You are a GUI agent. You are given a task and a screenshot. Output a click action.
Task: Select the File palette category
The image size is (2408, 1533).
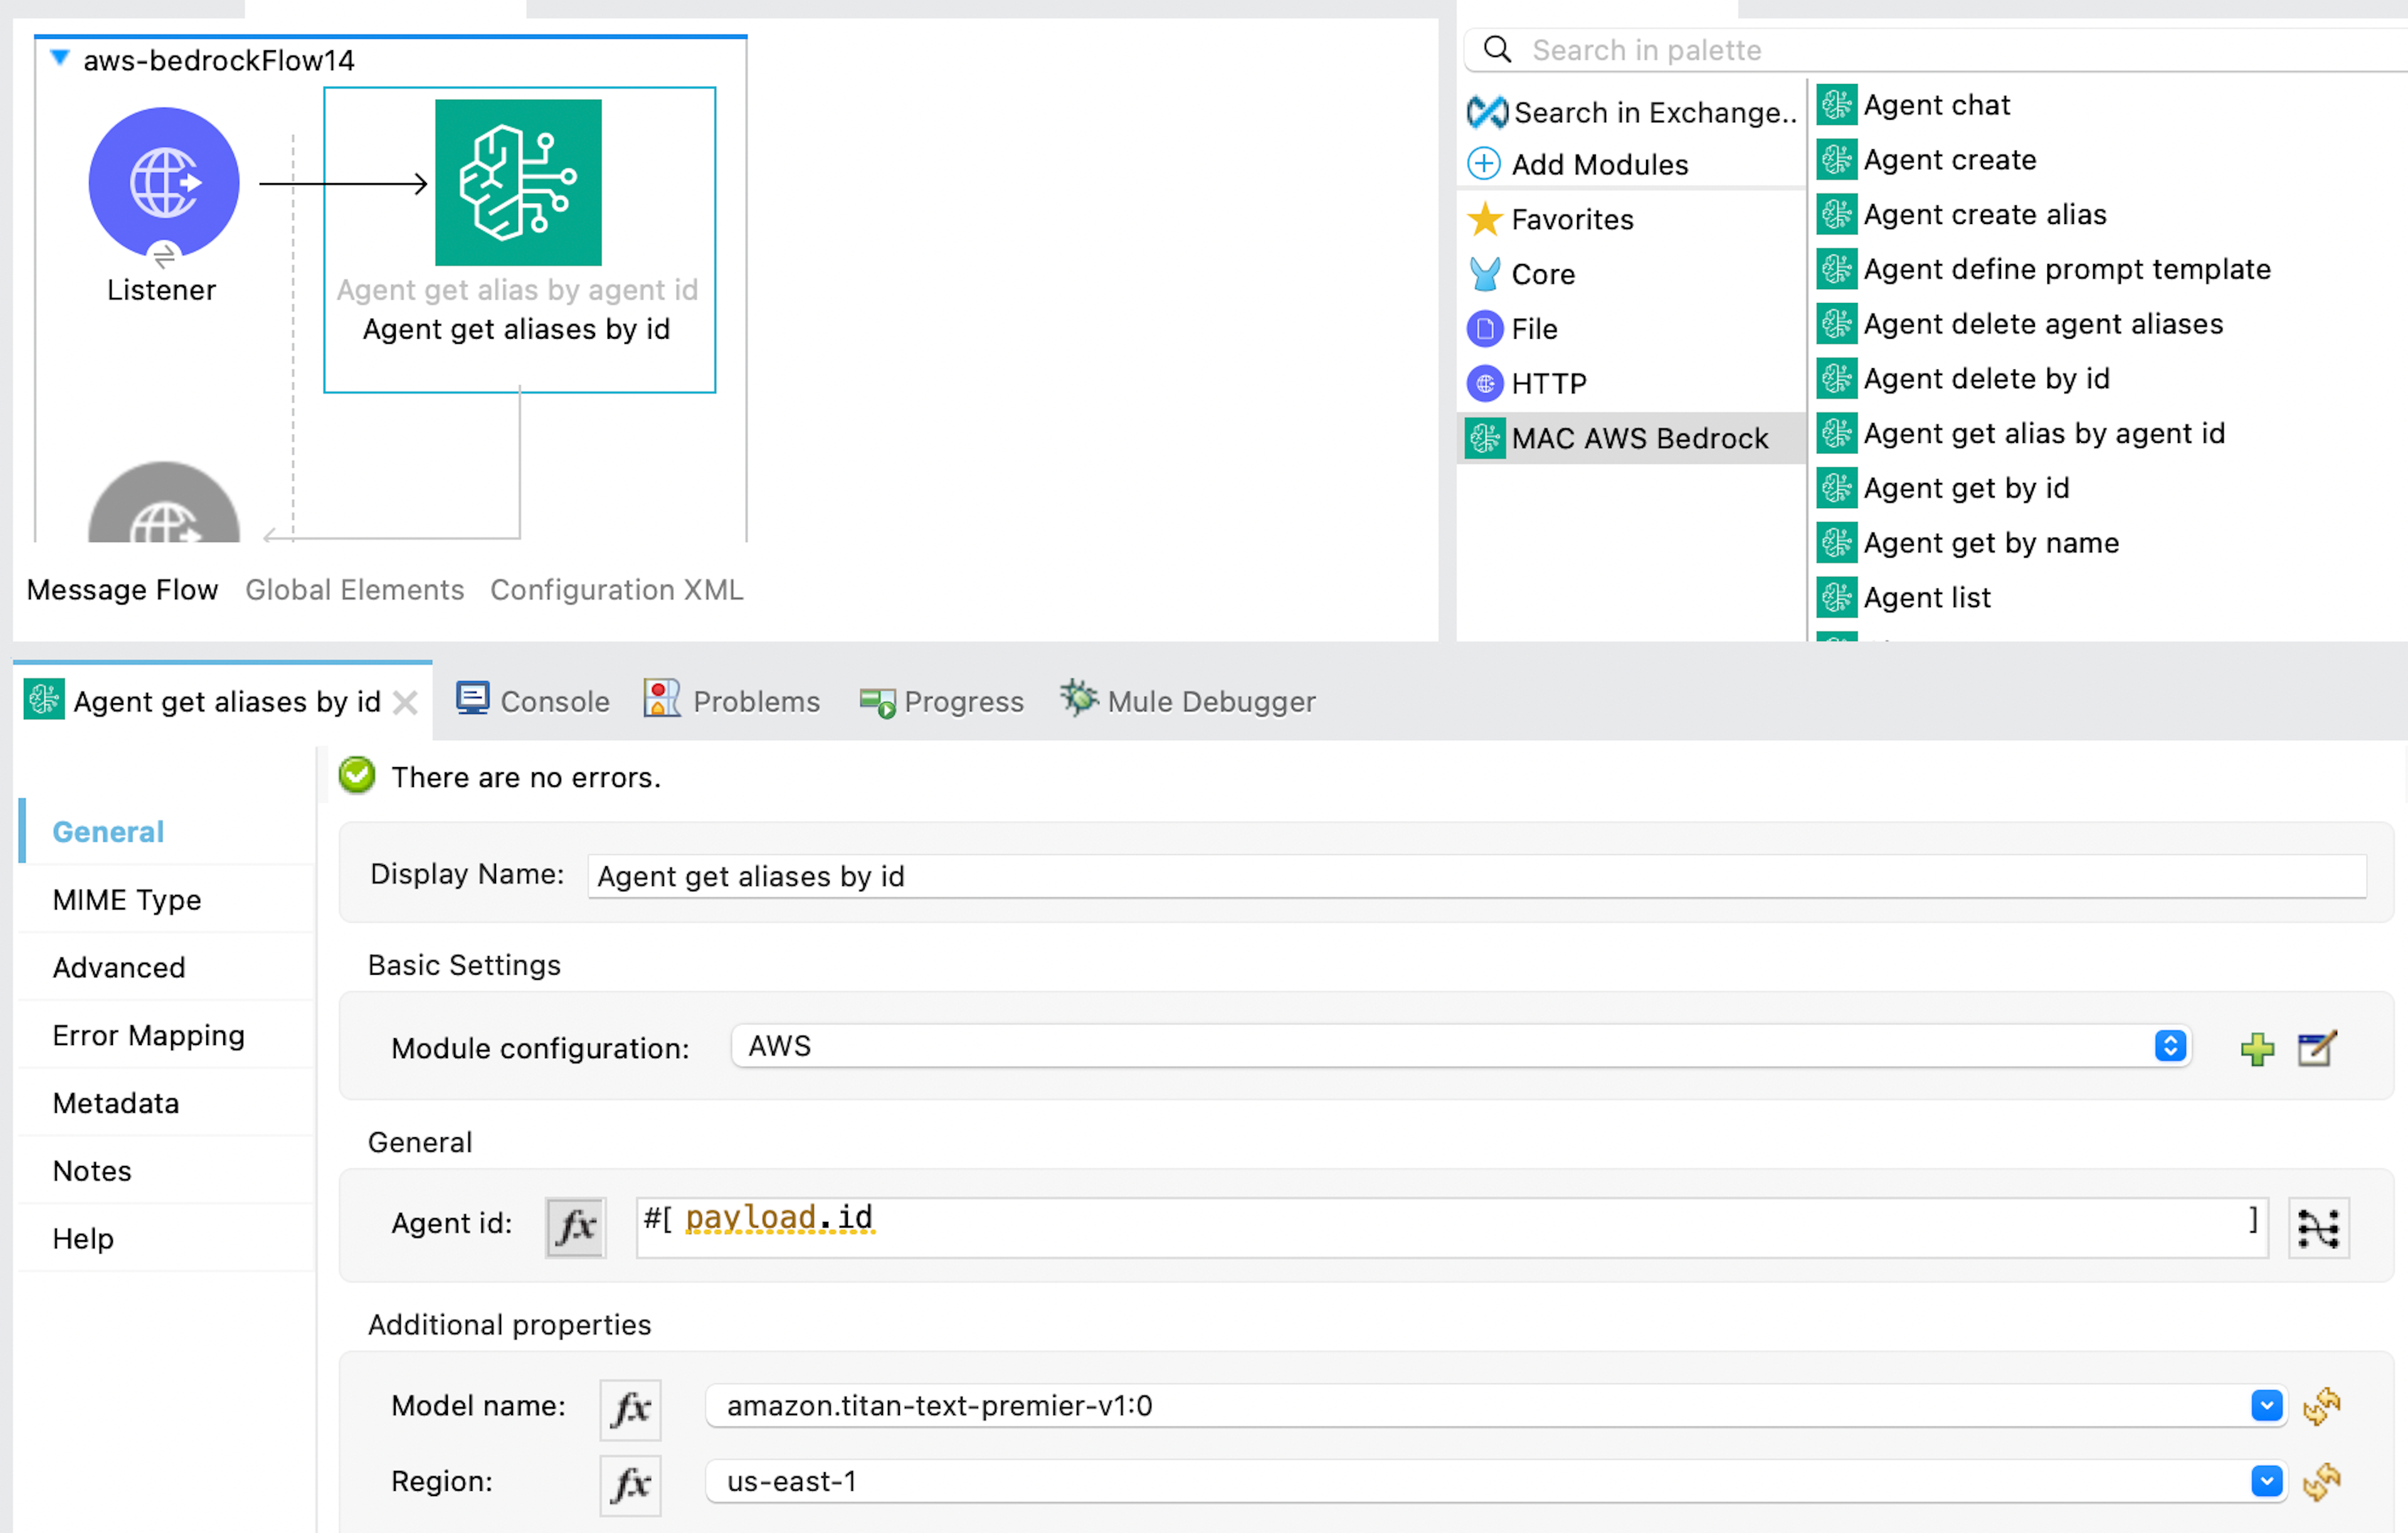(x=1513, y=329)
